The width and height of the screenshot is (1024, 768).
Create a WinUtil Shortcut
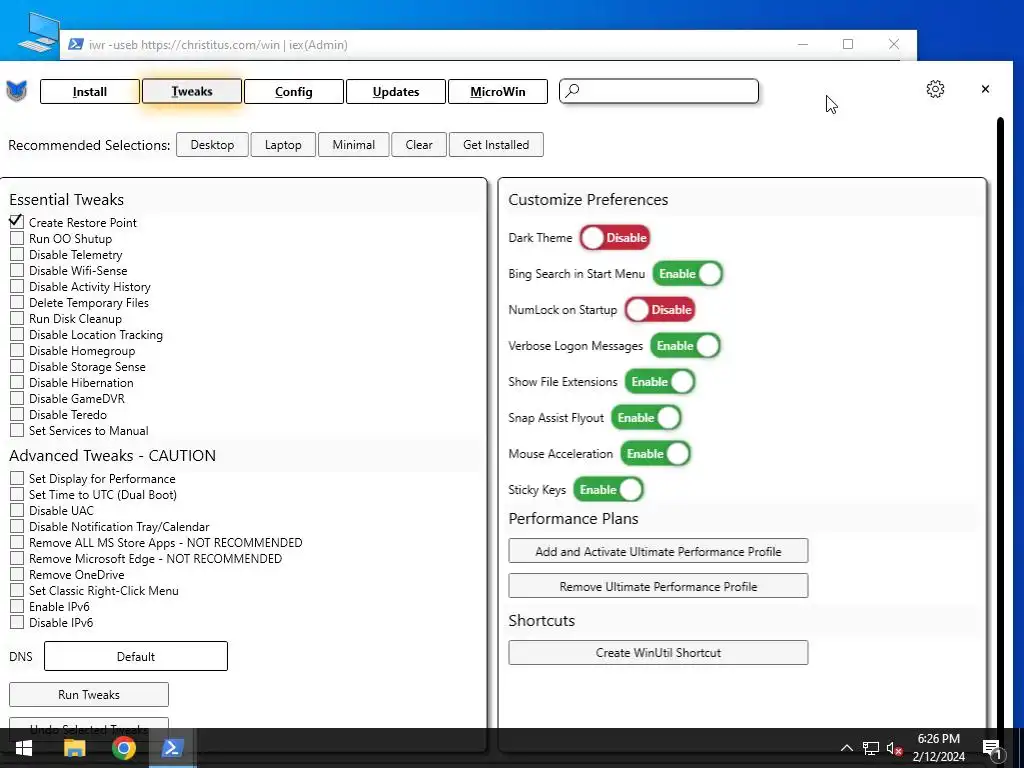click(658, 652)
